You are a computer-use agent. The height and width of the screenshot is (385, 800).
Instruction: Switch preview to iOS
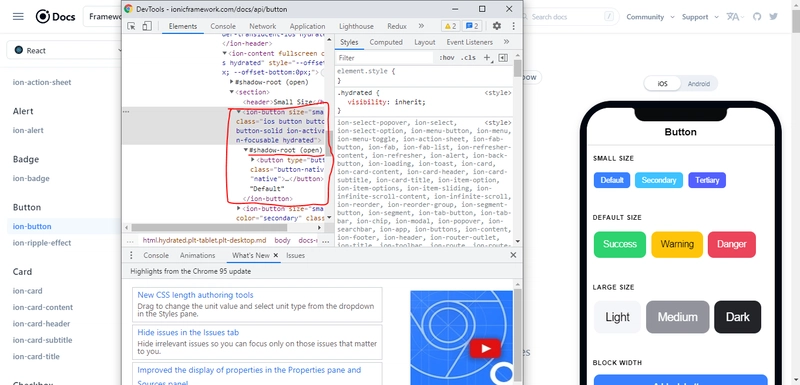(662, 84)
